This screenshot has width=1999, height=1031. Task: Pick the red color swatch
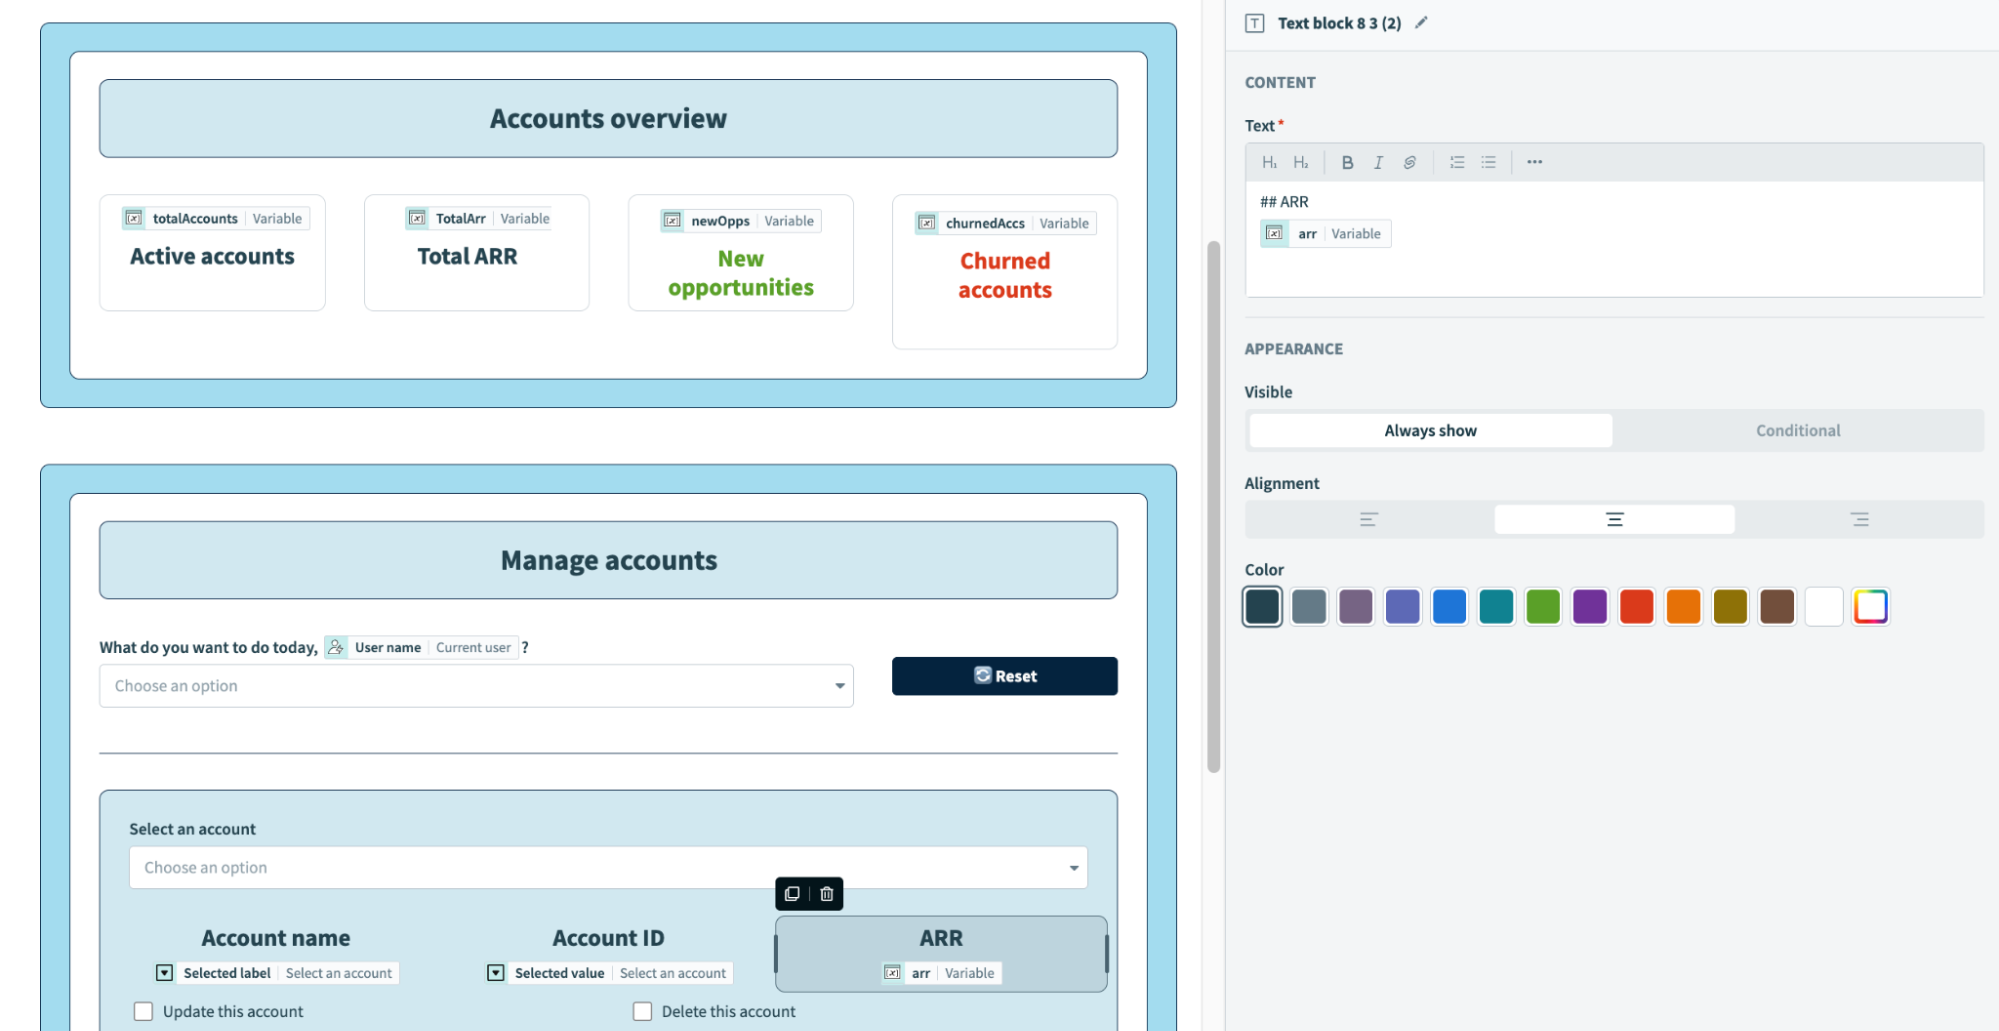(x=1636, y=606)
